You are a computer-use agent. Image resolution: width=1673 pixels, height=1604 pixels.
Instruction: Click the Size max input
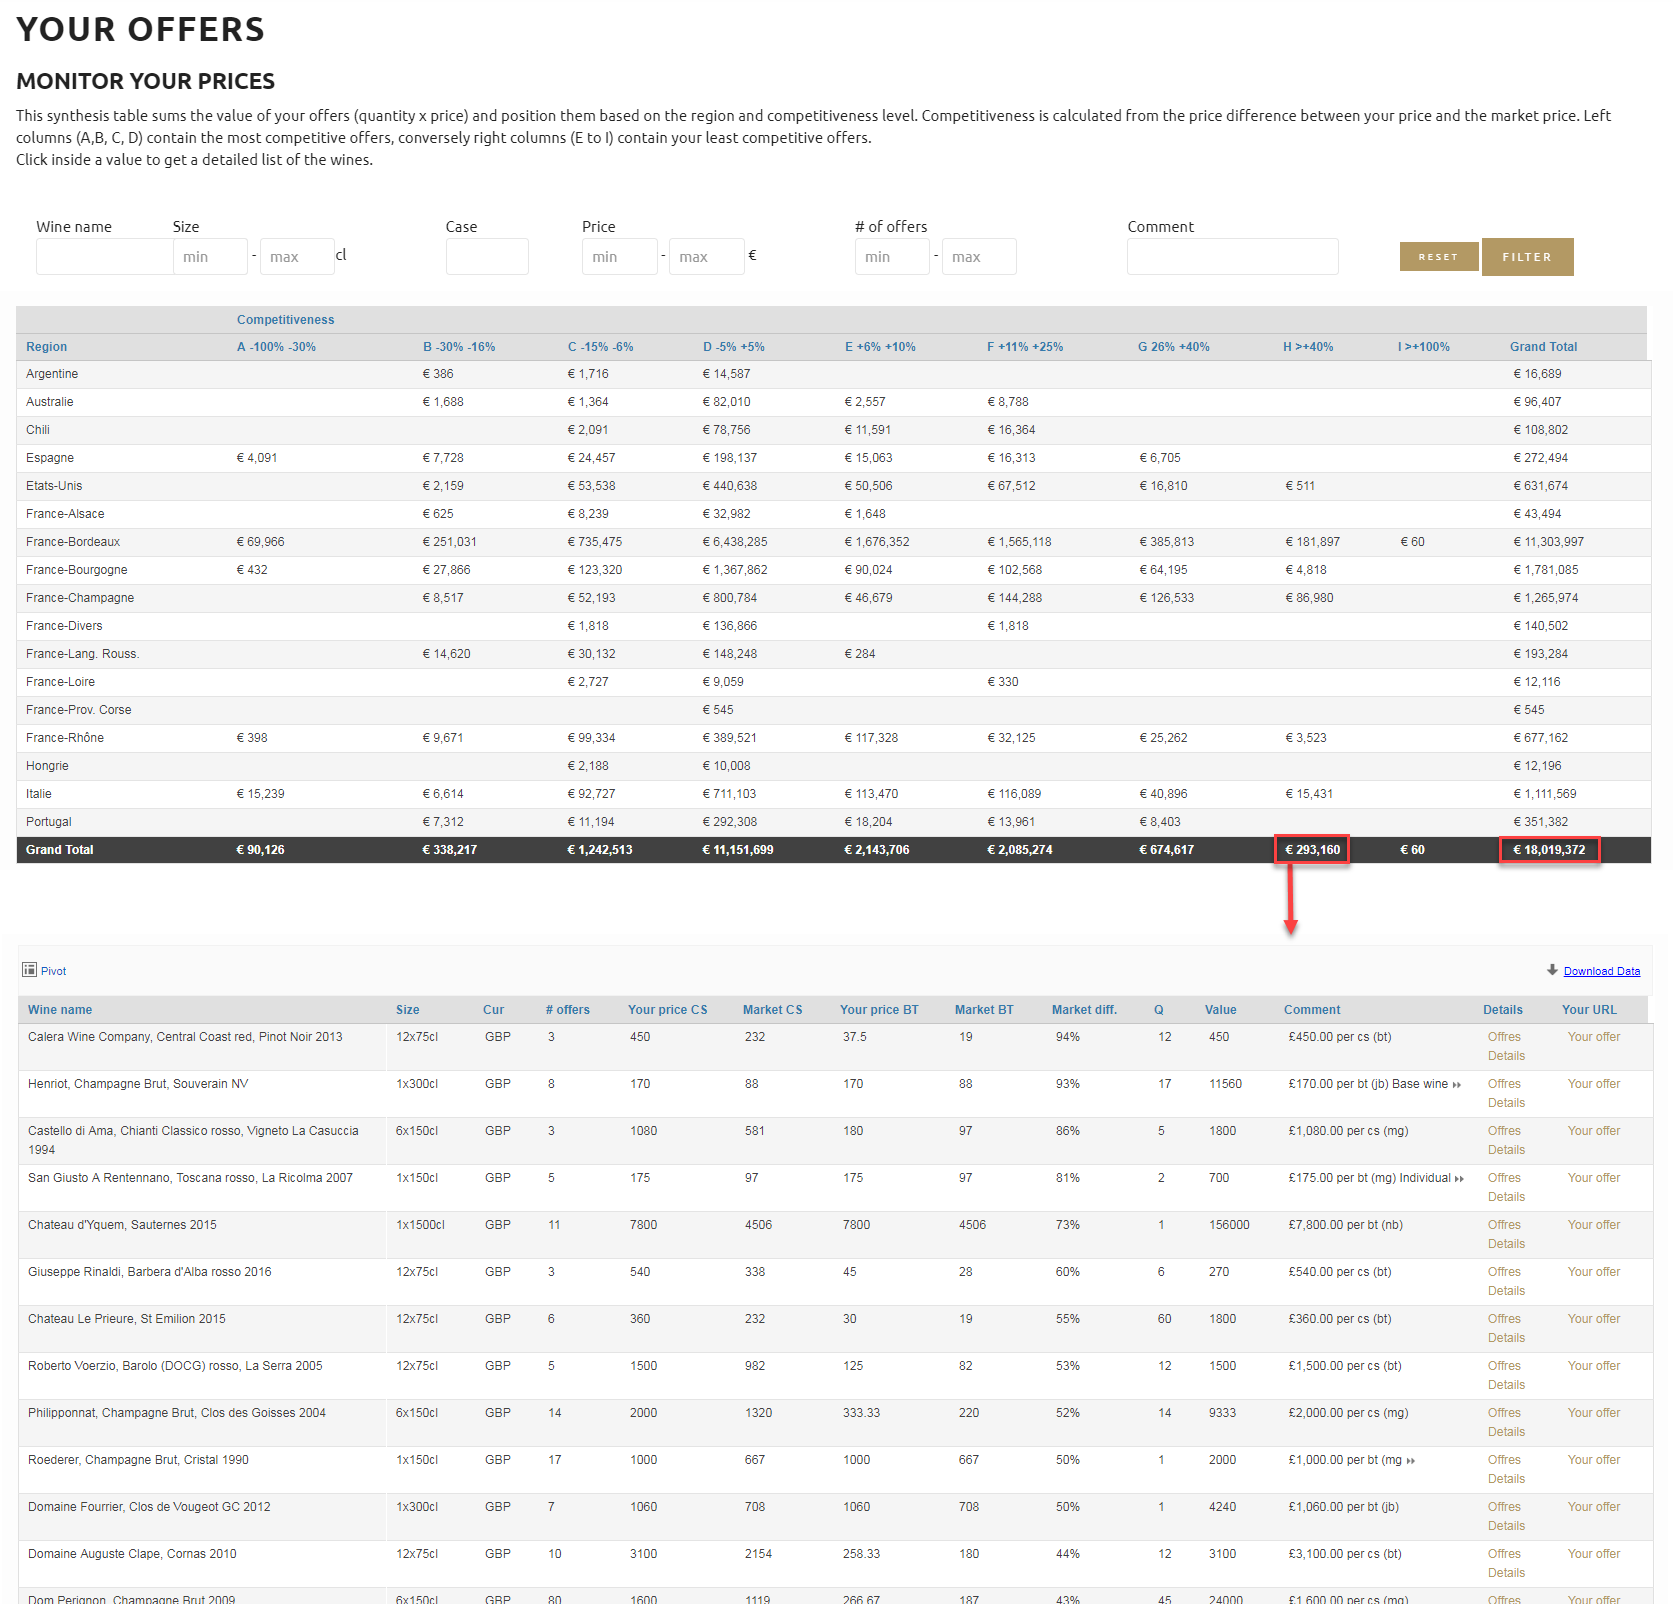pos(297,256)
